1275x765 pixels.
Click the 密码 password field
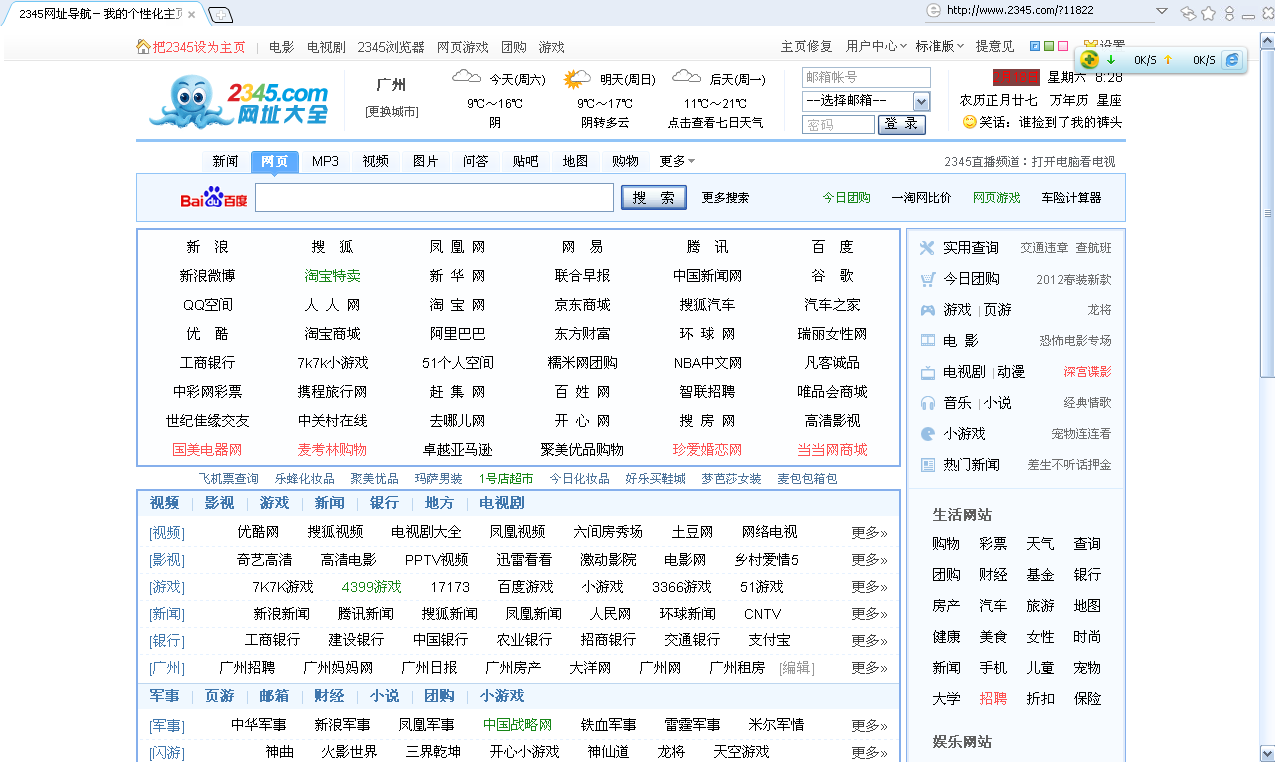[x=838, y=125]
